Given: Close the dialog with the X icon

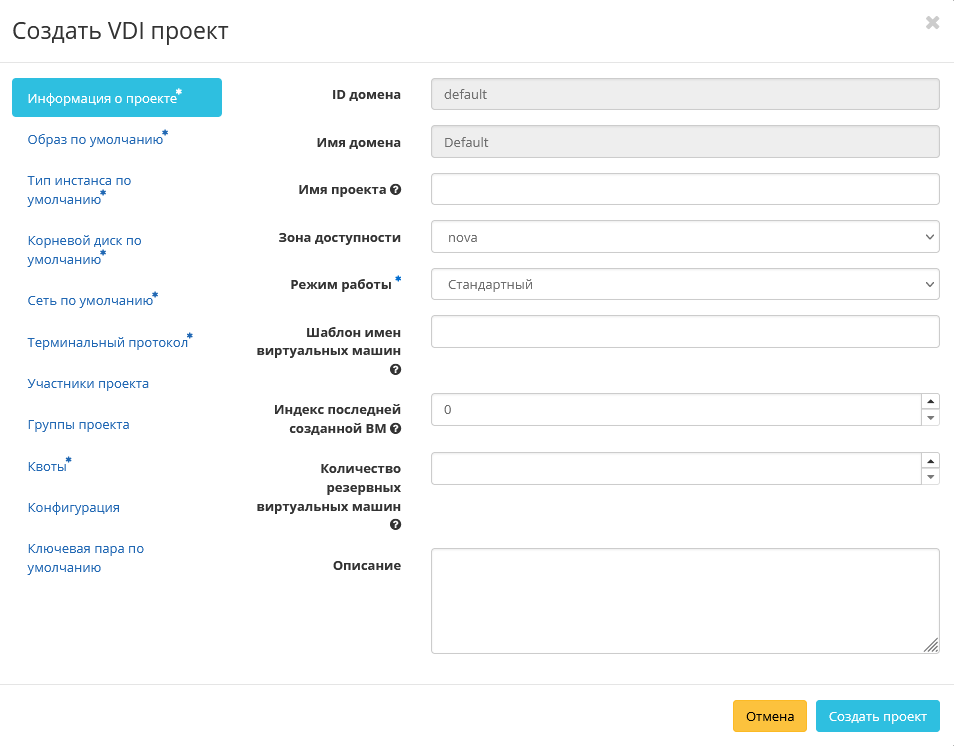Looking at the screenshot, I should [x=932, y=23].
